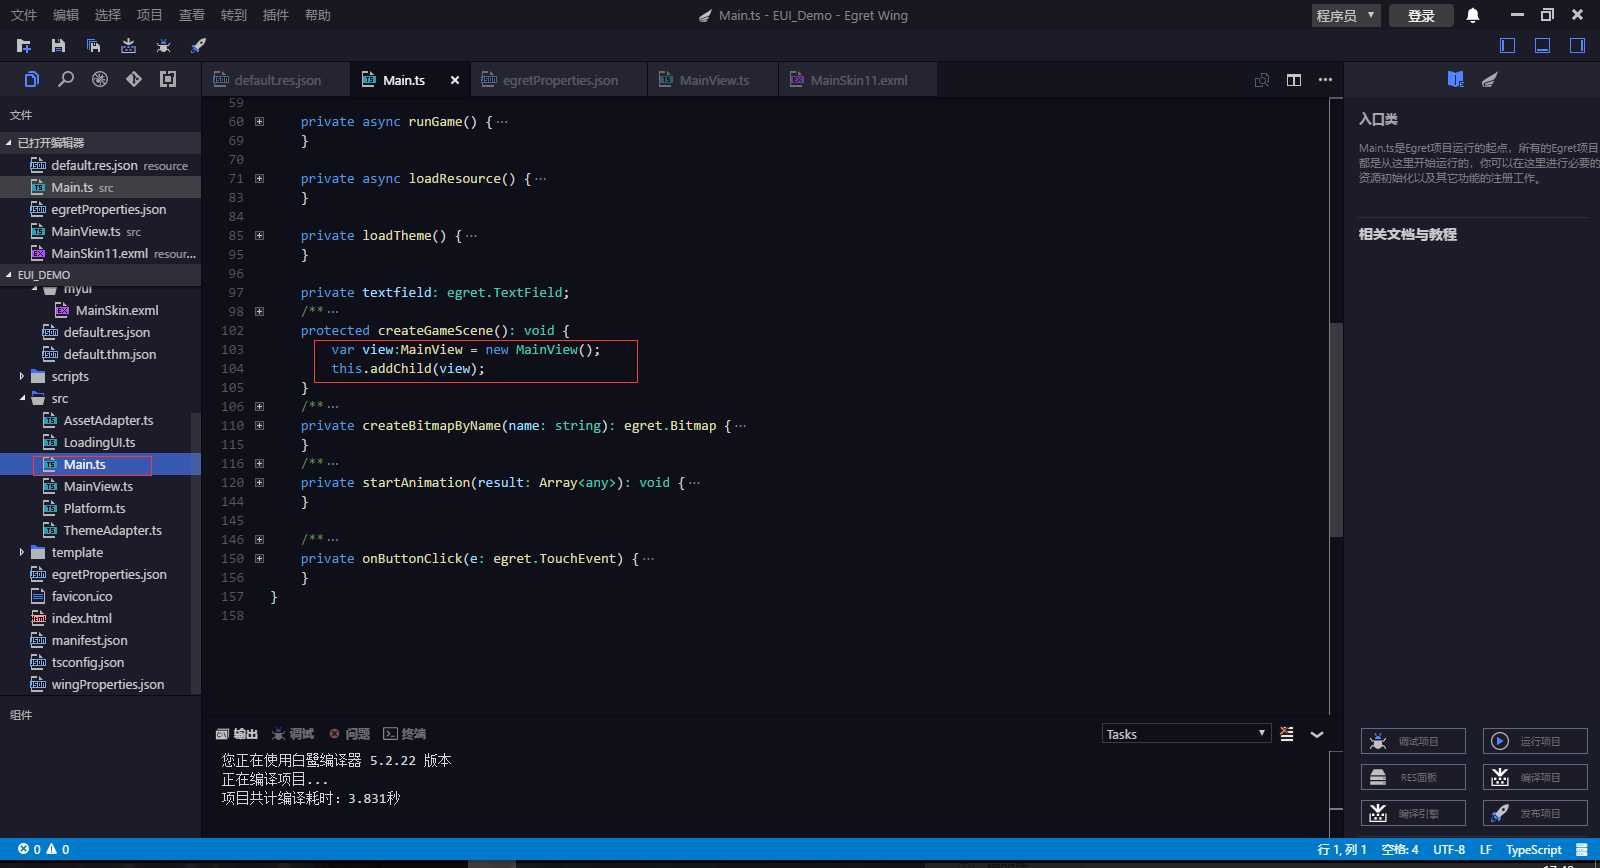
Task: Click the 登录 login button
Action: pyautogui.click(x=1421, y=15)
